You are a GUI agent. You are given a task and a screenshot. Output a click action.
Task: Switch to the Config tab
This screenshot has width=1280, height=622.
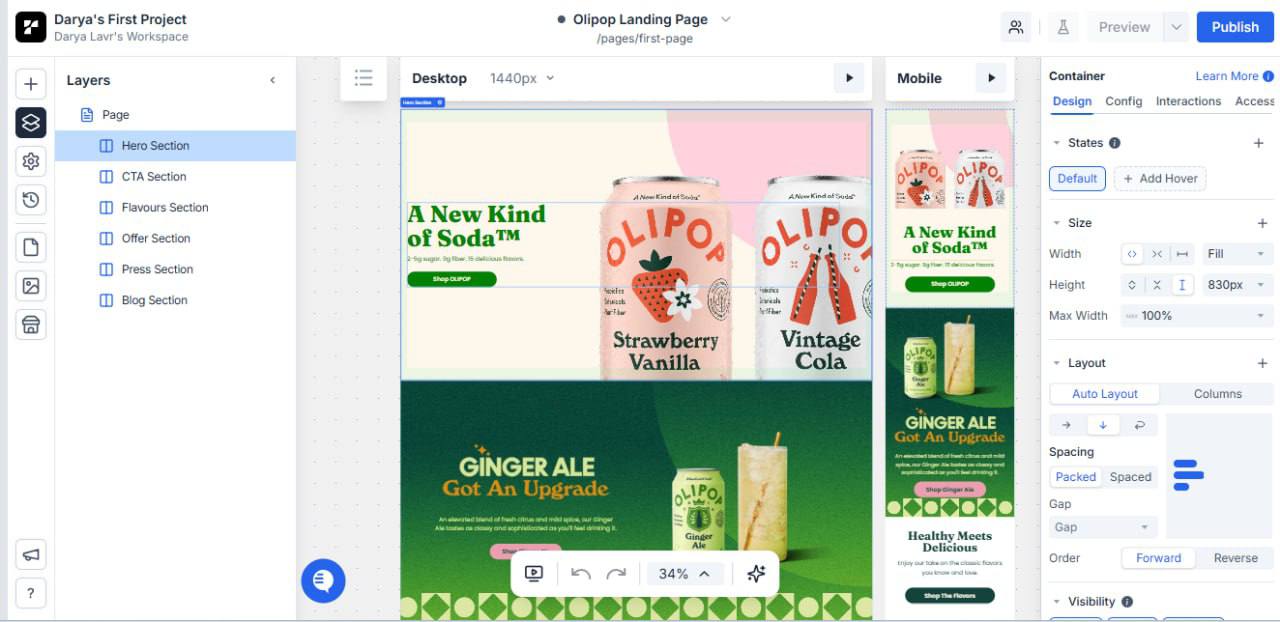1124,101
